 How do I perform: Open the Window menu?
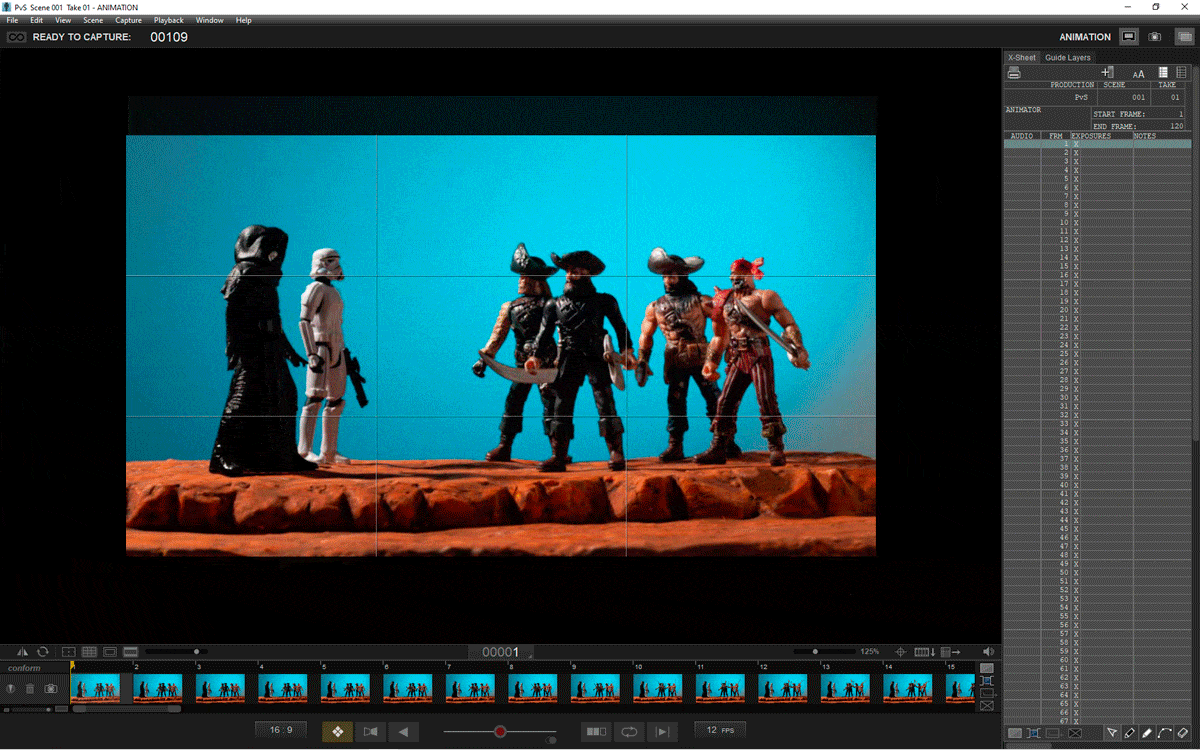tap(209, 20)
